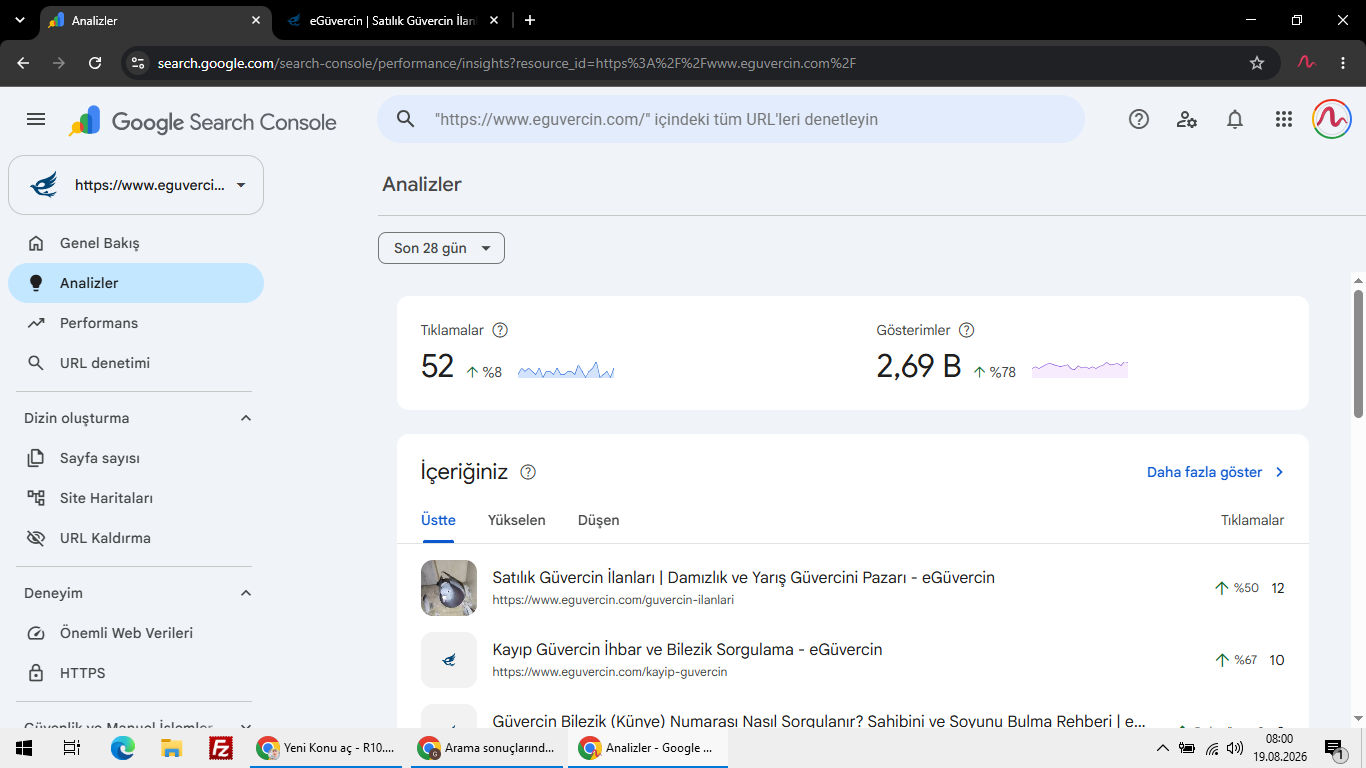
Task: Open the Chrome extension icon beside the star
Action: [1306, 63]
